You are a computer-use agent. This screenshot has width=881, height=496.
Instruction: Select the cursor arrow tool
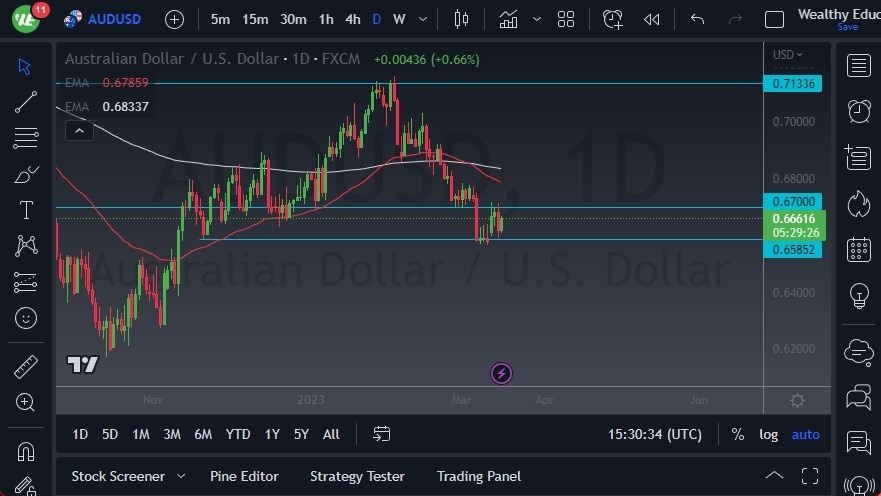coord(24,66)
